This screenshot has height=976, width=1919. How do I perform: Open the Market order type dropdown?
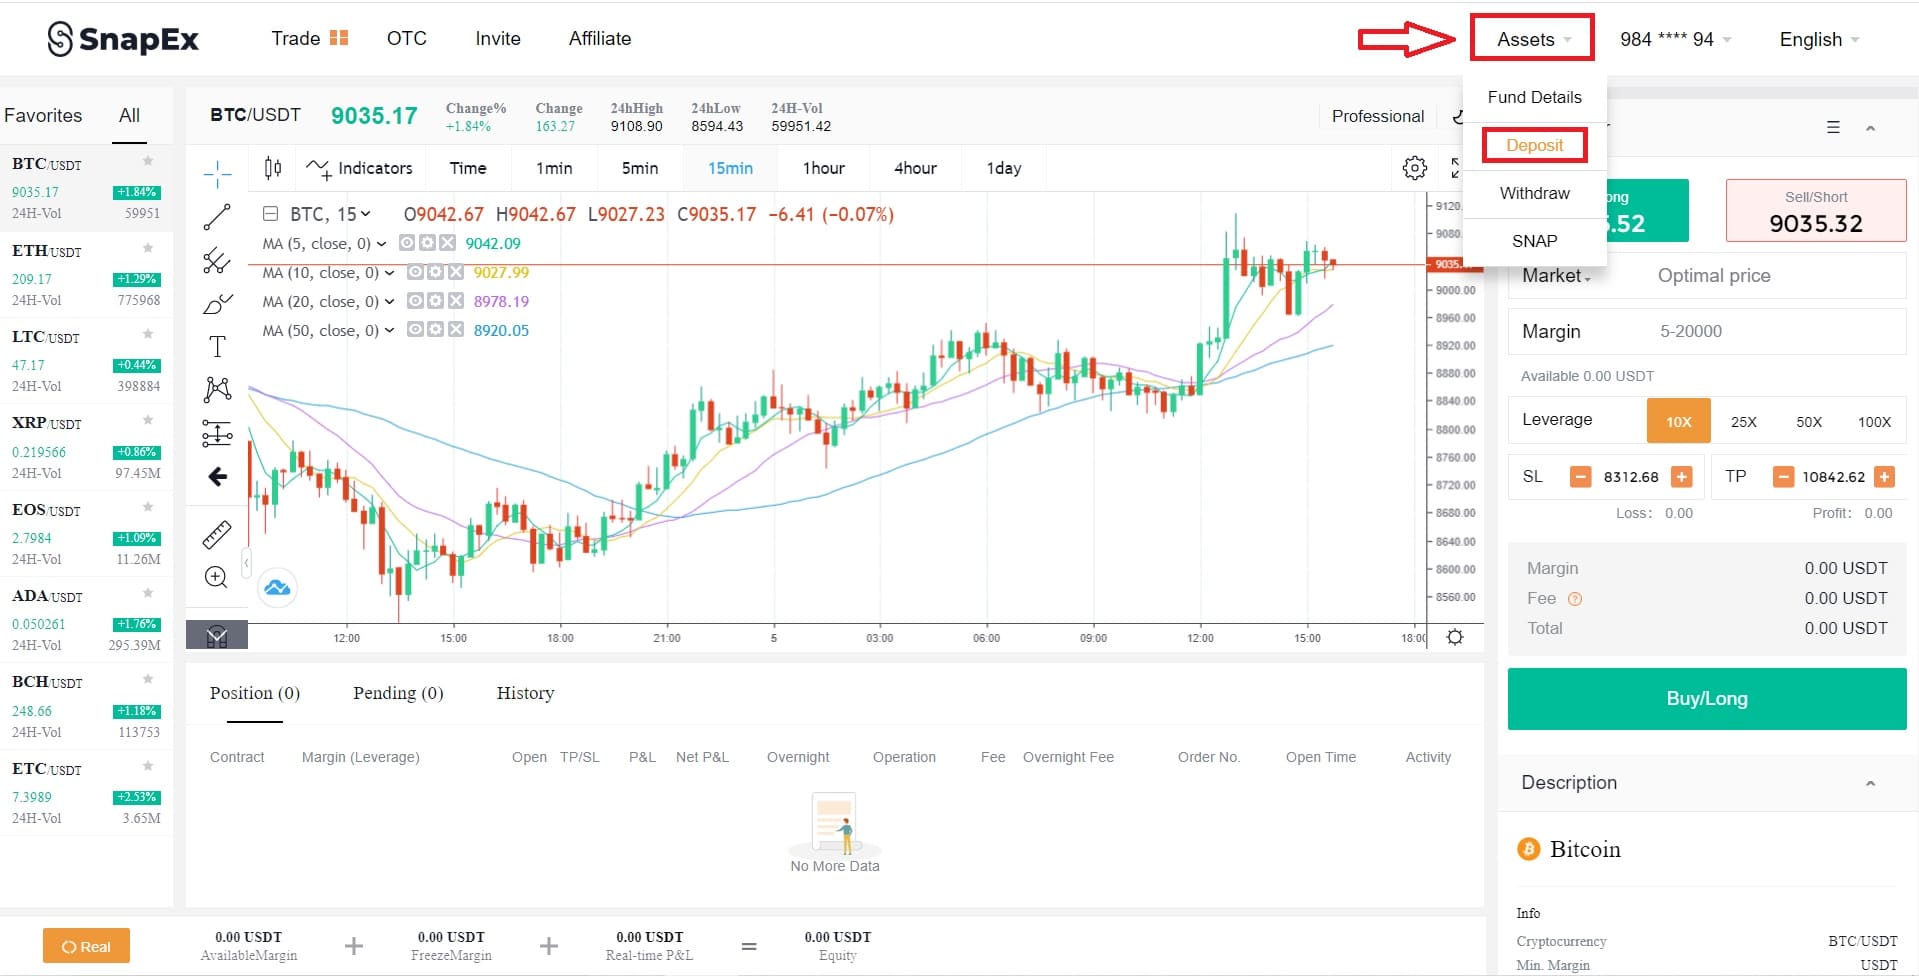(1556, 276)
